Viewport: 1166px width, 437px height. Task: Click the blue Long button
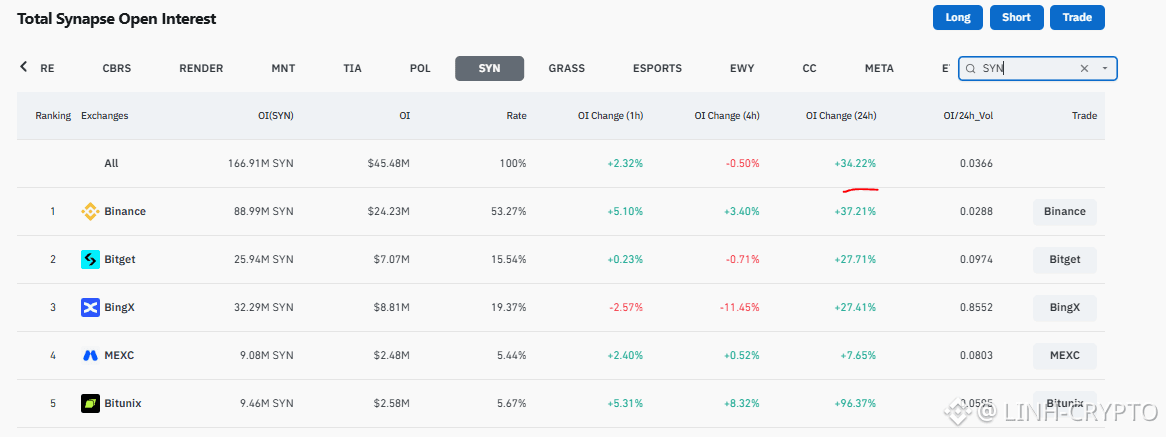[958, 18]
